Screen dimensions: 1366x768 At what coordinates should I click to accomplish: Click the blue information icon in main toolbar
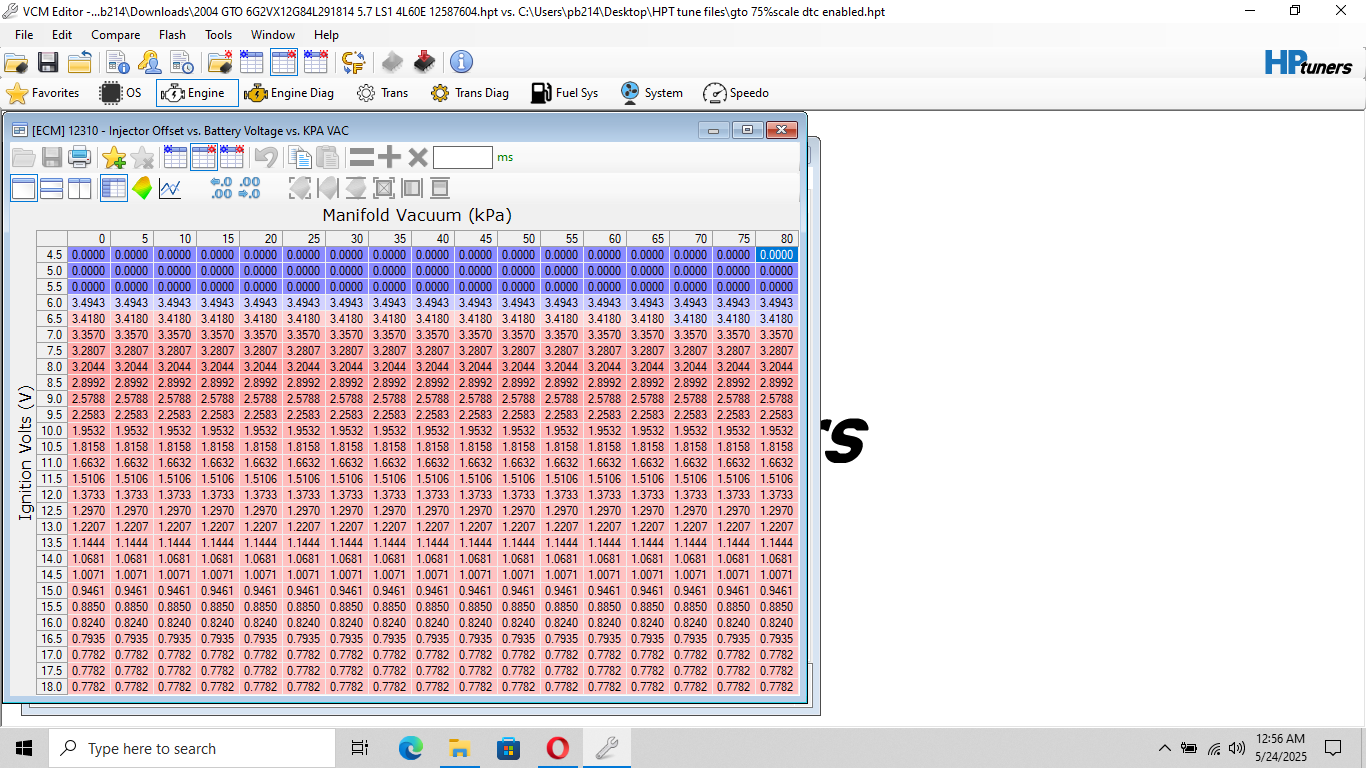pyautogui.click(x=461, y=62)
